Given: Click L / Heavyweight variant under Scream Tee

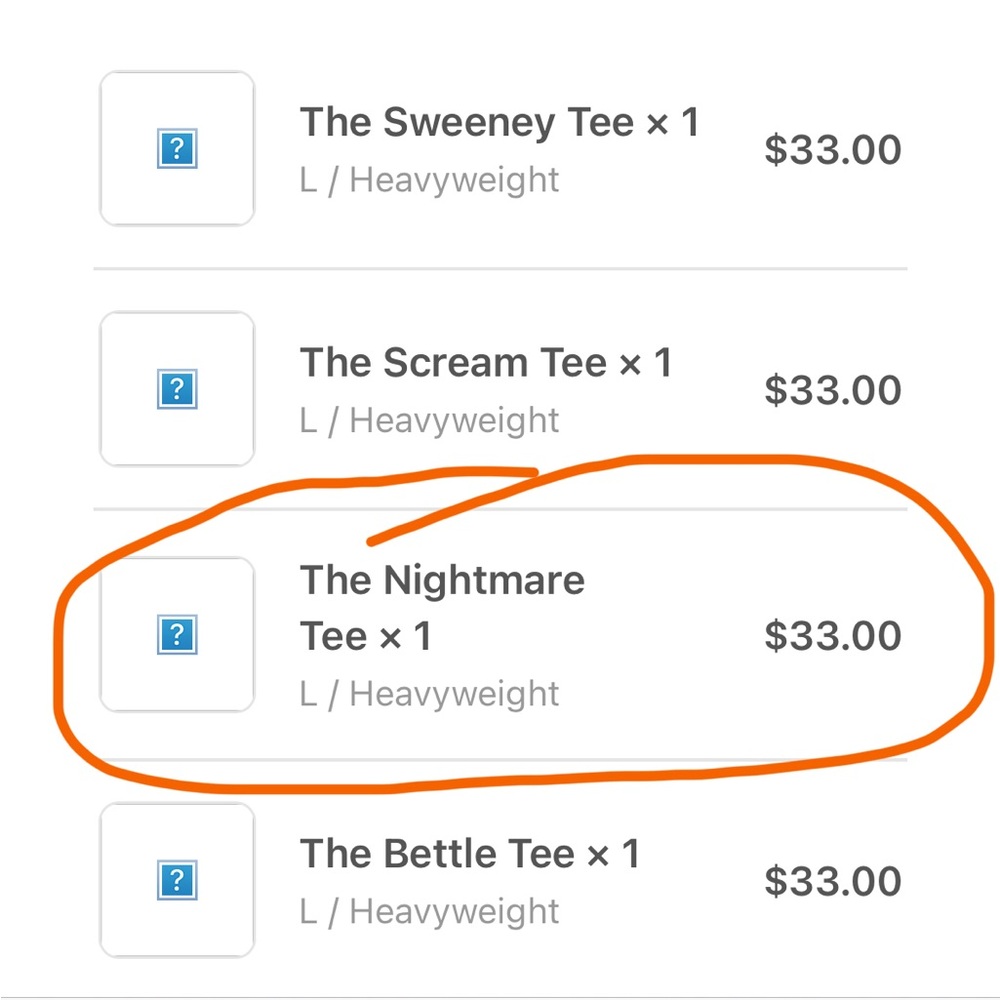Looking at the screenshot, I should [x=429, y=421].
